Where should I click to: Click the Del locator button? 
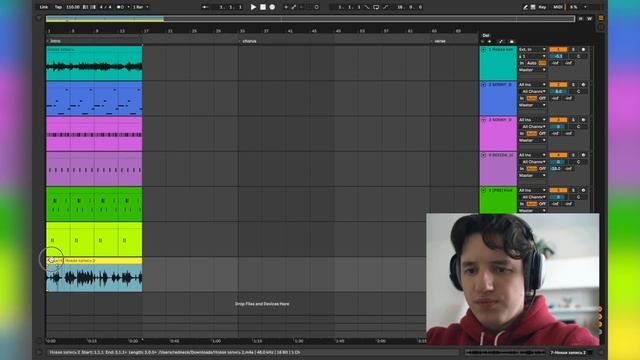click(x=486, y=36)
